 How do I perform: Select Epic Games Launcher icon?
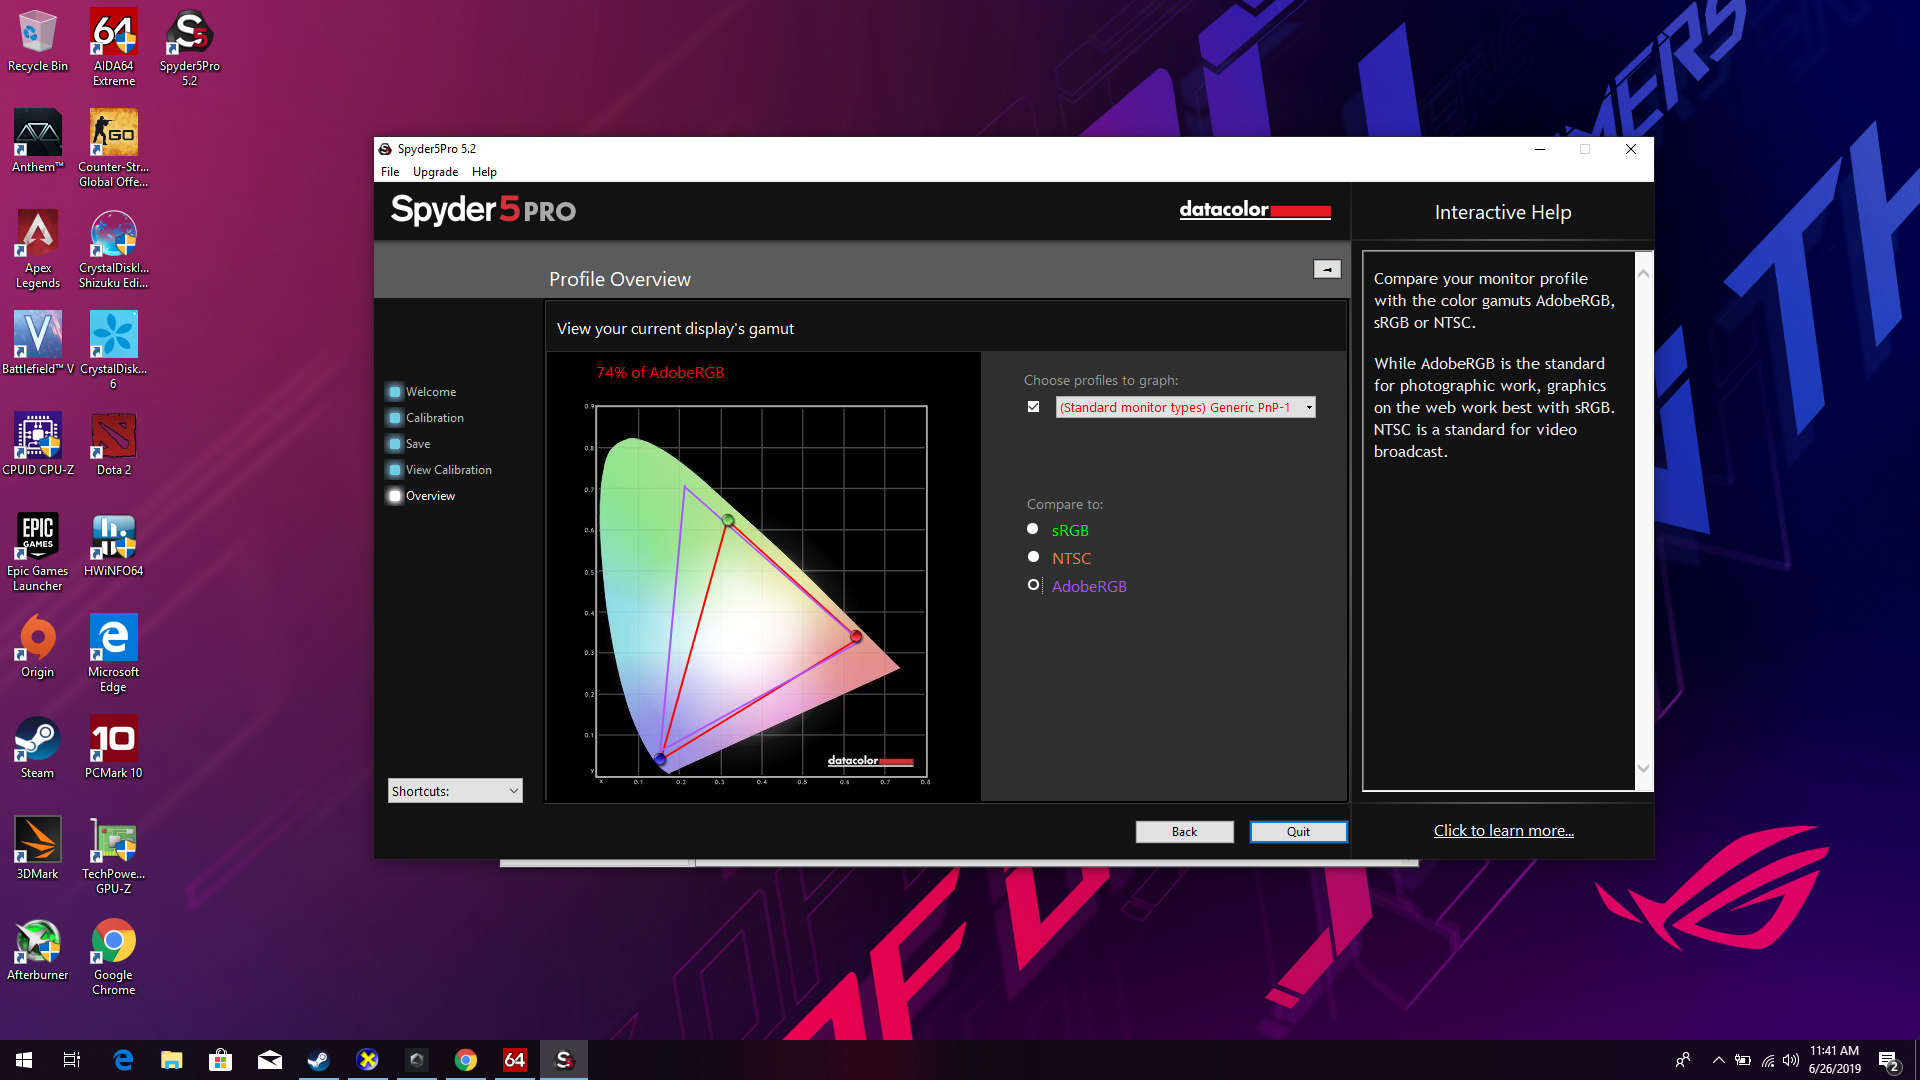tap(38, 552)
